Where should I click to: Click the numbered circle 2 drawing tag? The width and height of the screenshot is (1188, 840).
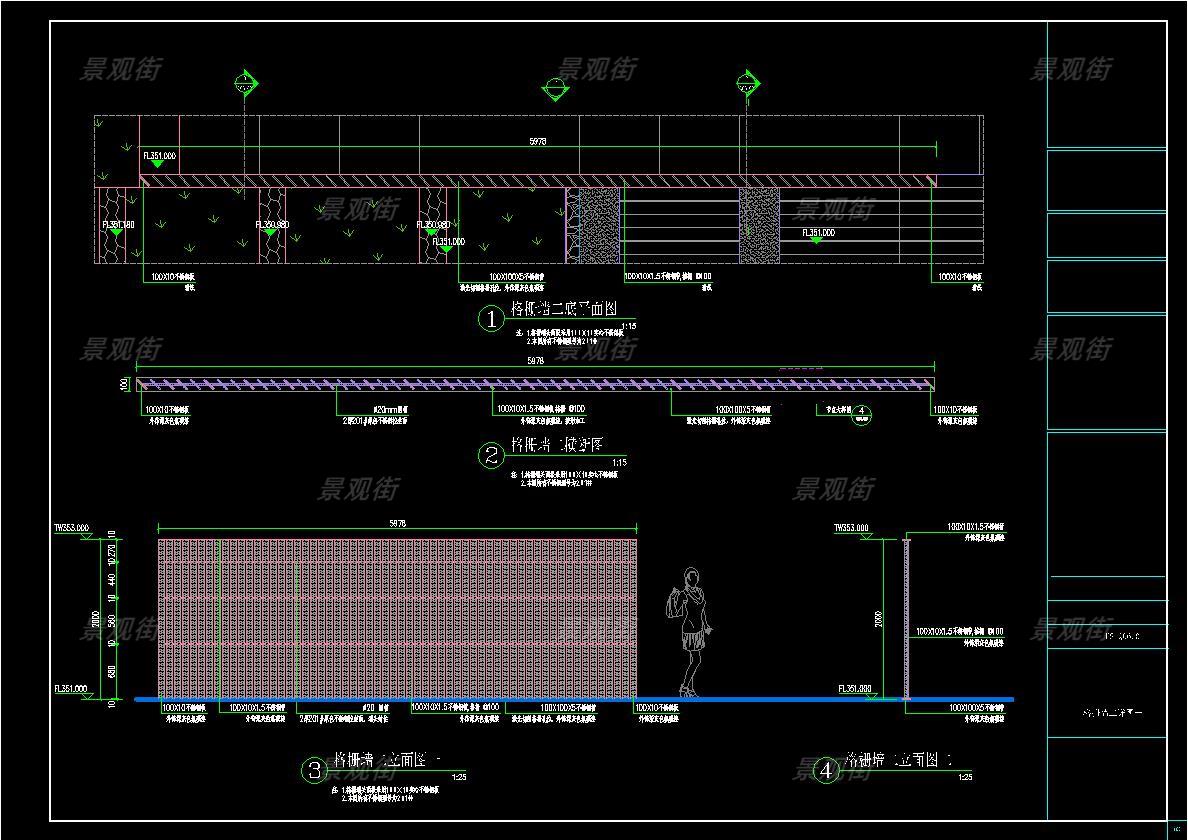point(491,456)
